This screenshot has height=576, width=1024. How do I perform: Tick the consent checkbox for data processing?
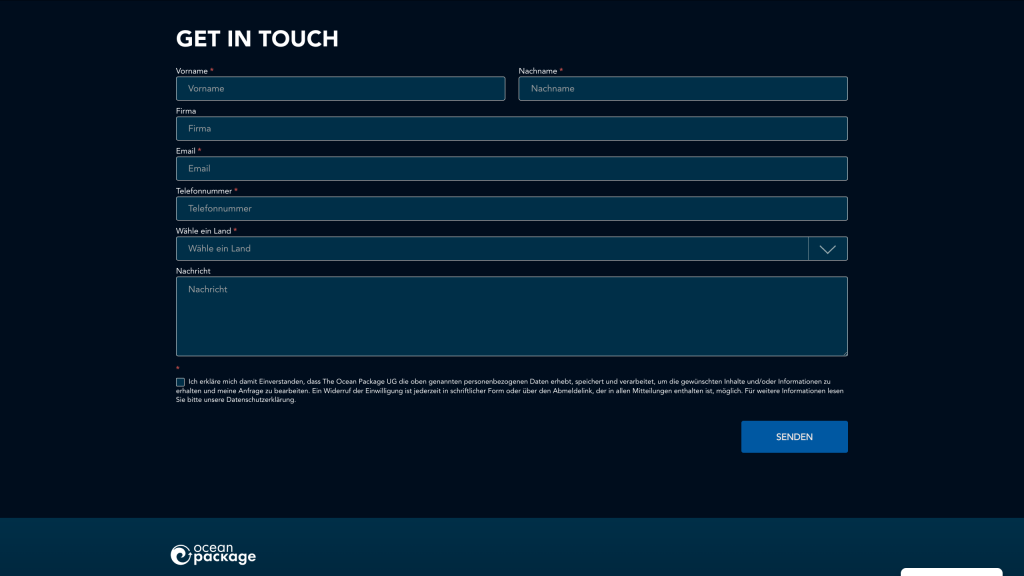coord(180,382)
